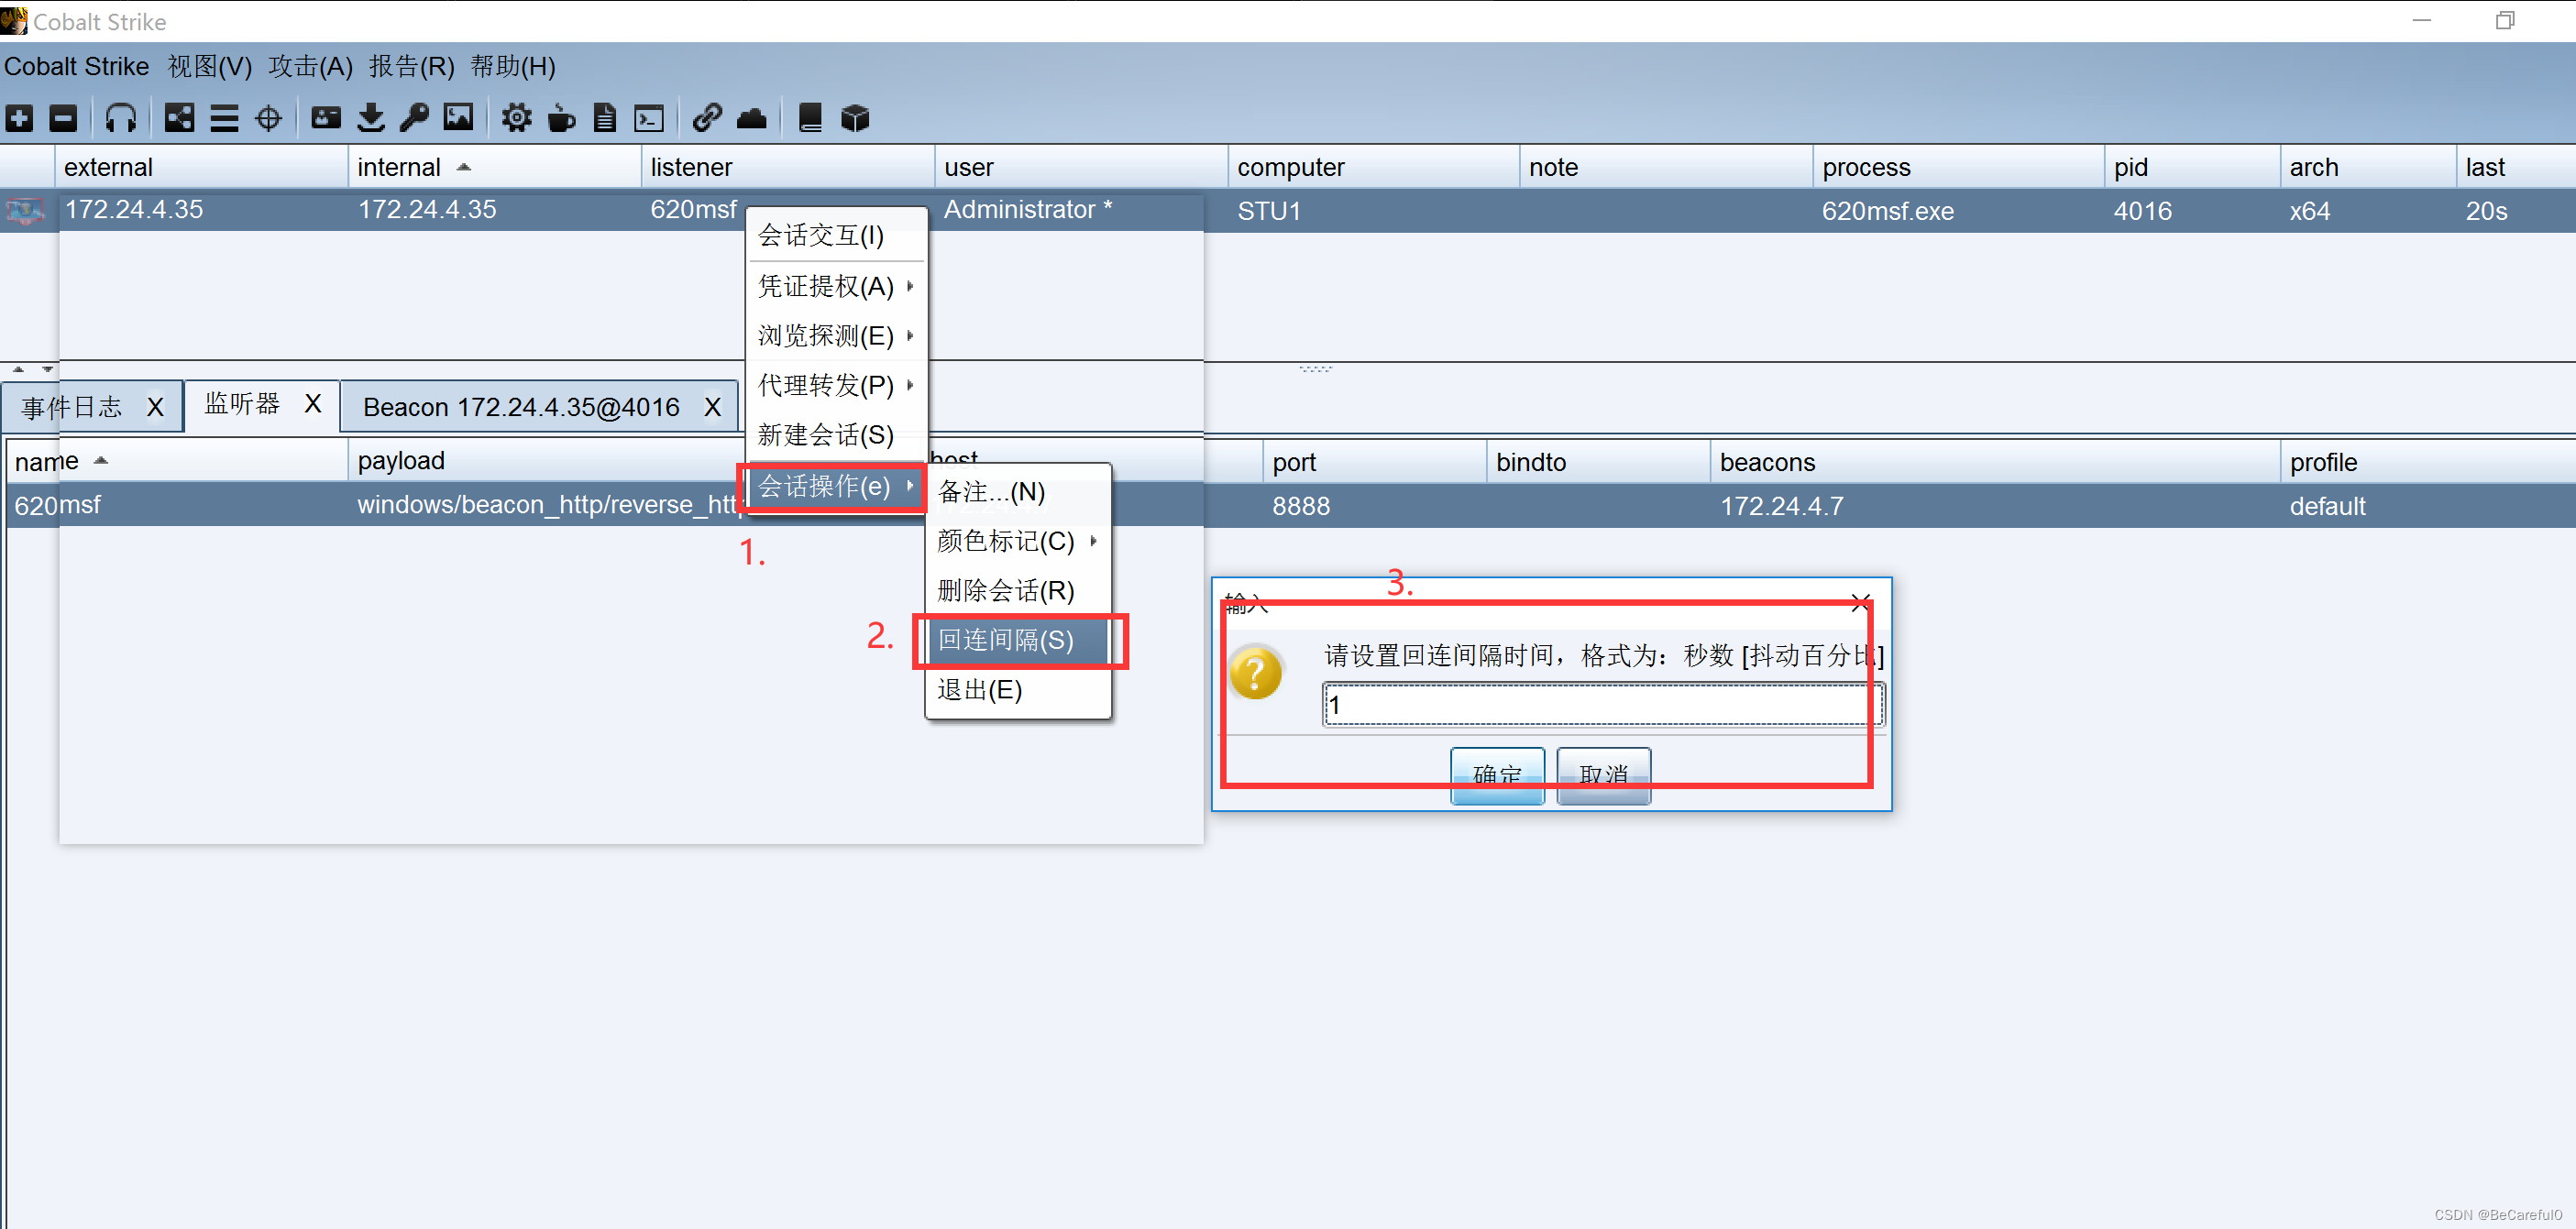Image resolution: width=2576 pixels, height=1229 pixels.
Task: Open the 攻击(A) menu
Action: coord(310,66)
